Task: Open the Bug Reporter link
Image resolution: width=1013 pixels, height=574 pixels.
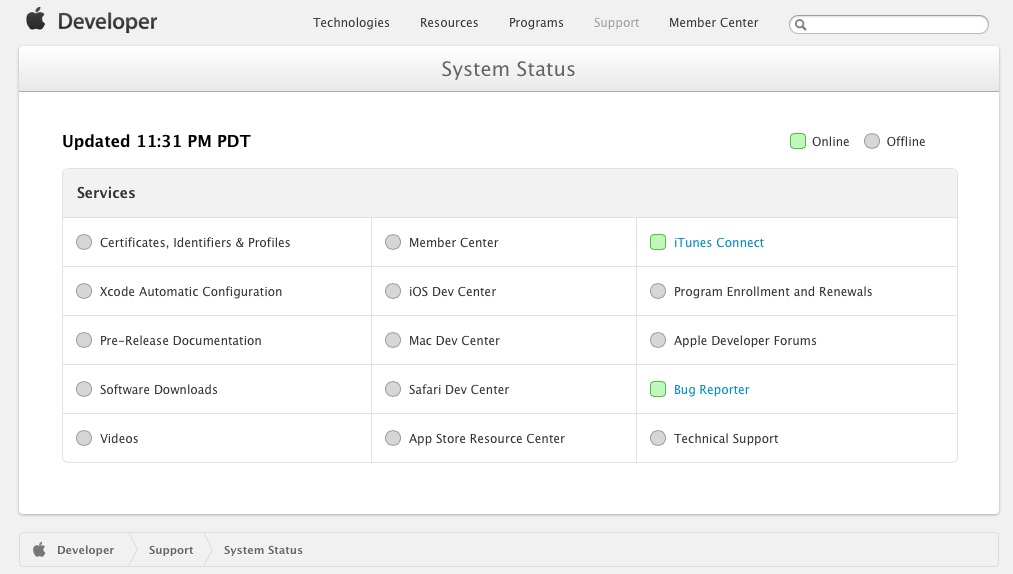Action: pos(711,389)
